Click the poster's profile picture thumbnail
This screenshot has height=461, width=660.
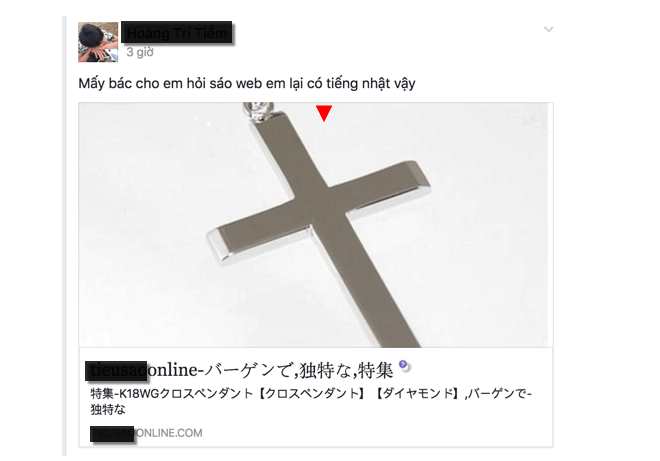[98, 42]
